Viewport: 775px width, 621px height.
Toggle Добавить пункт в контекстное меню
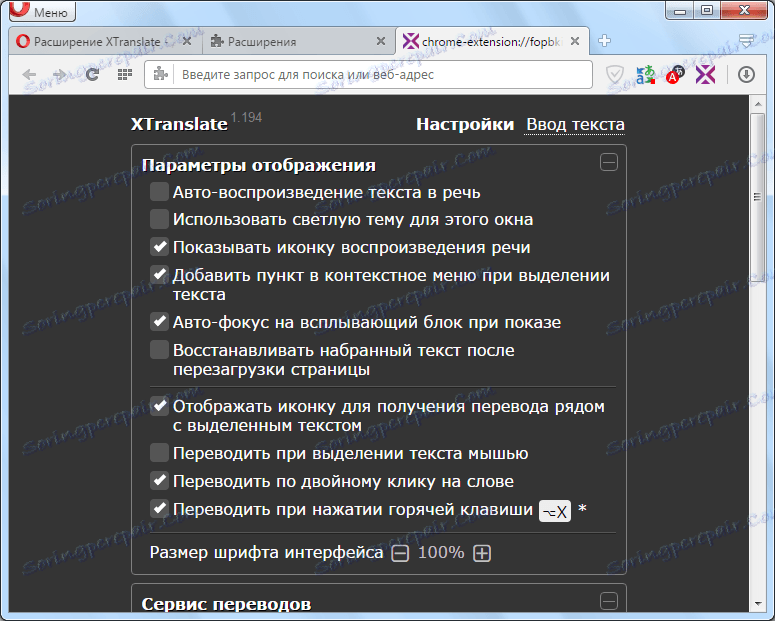click(x=159, y=274)
